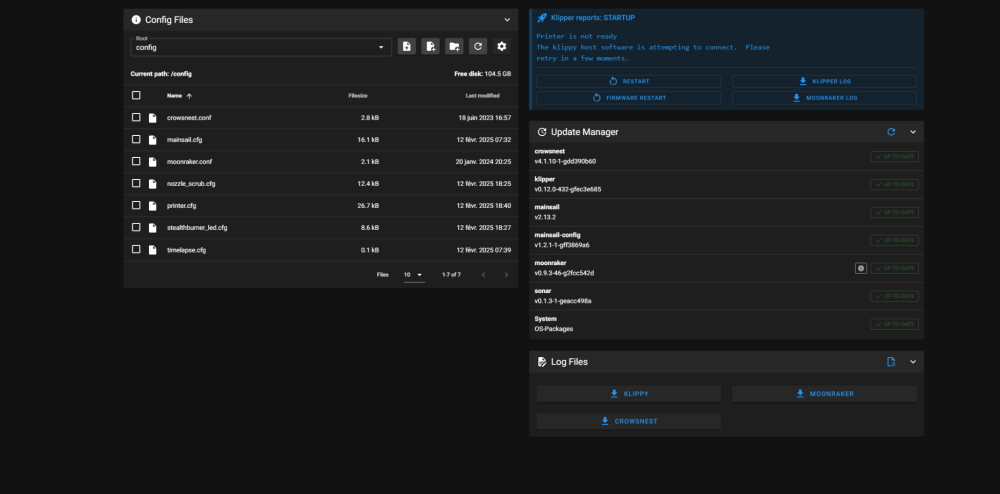Click the printer.cfg file icon

click(152, 206)
